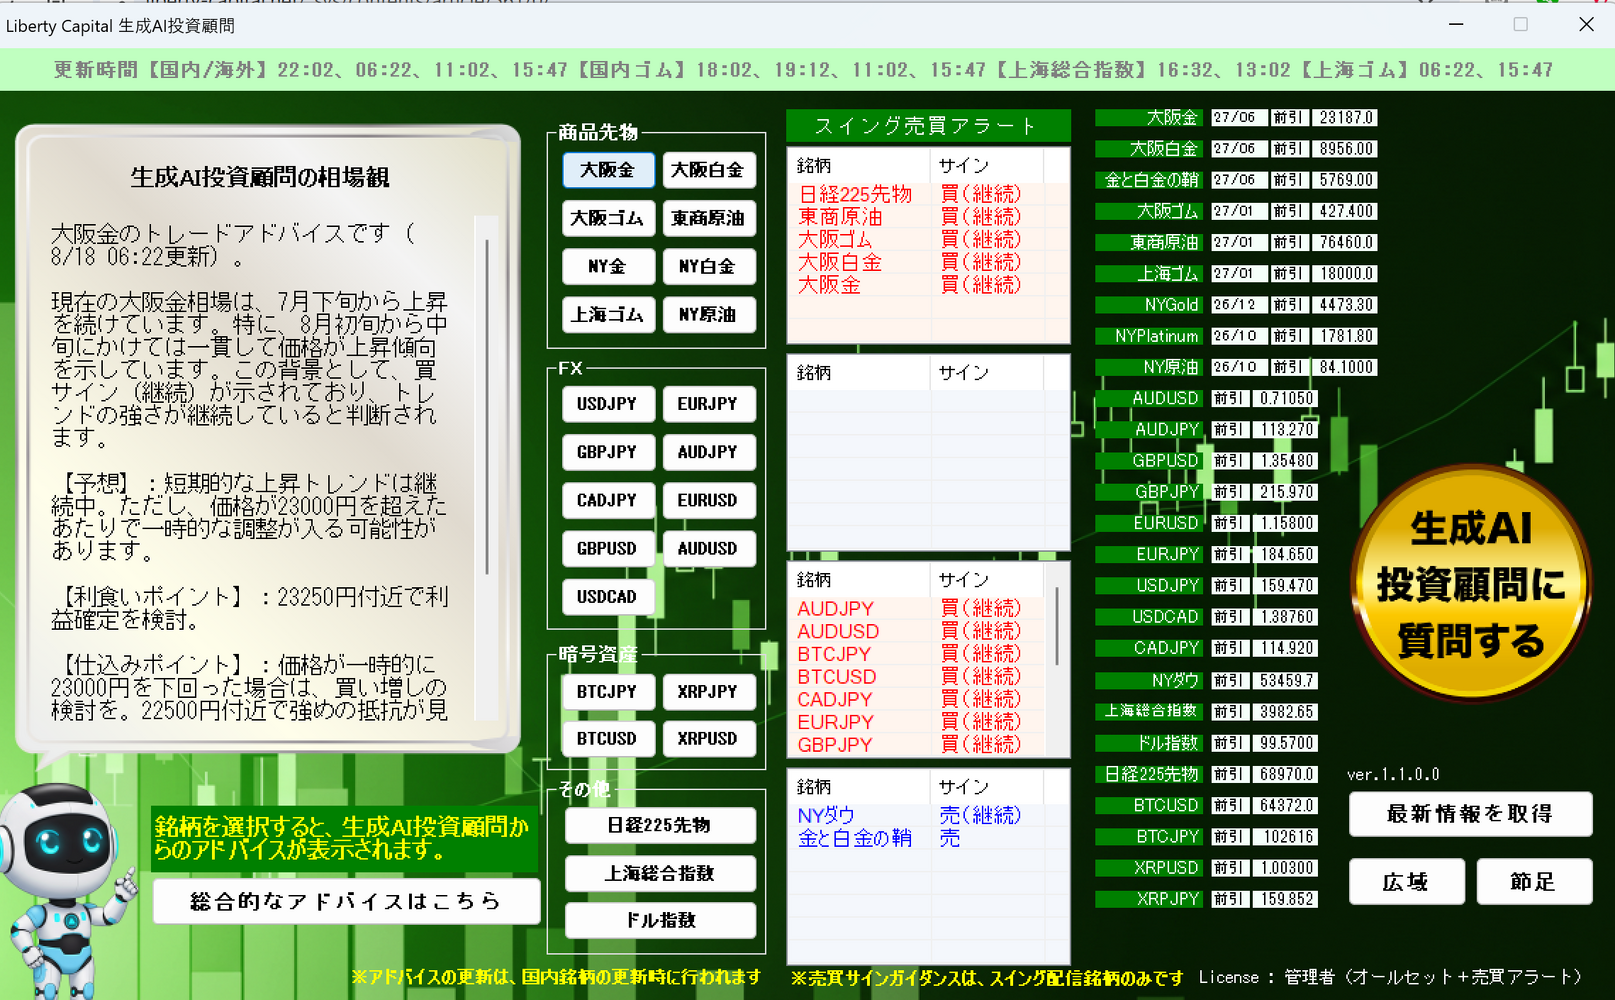This screenshot has height=1000, width=1615.
Task: Select BTCUSD row in alert list
Action: tap(918, 677)
